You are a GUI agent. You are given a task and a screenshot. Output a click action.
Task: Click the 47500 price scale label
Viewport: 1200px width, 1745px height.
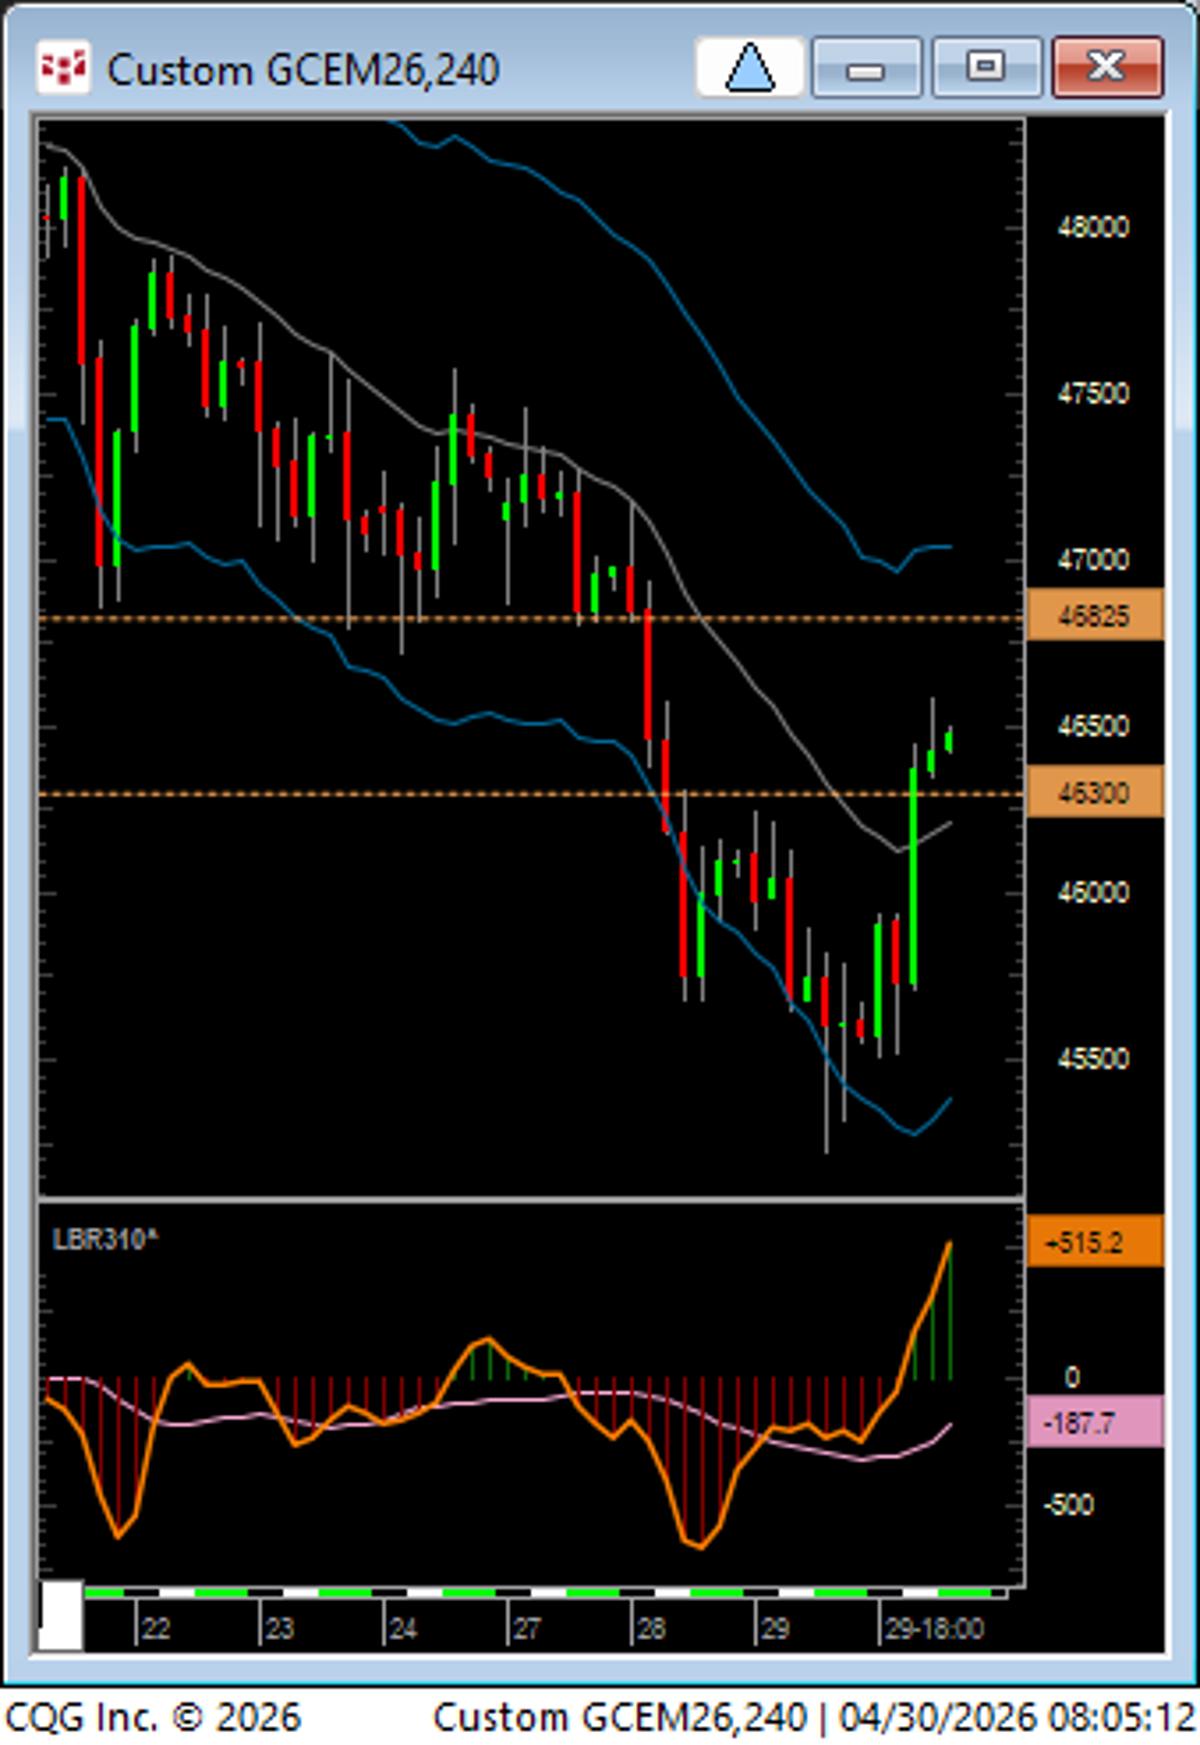[x=1093, y=393]
